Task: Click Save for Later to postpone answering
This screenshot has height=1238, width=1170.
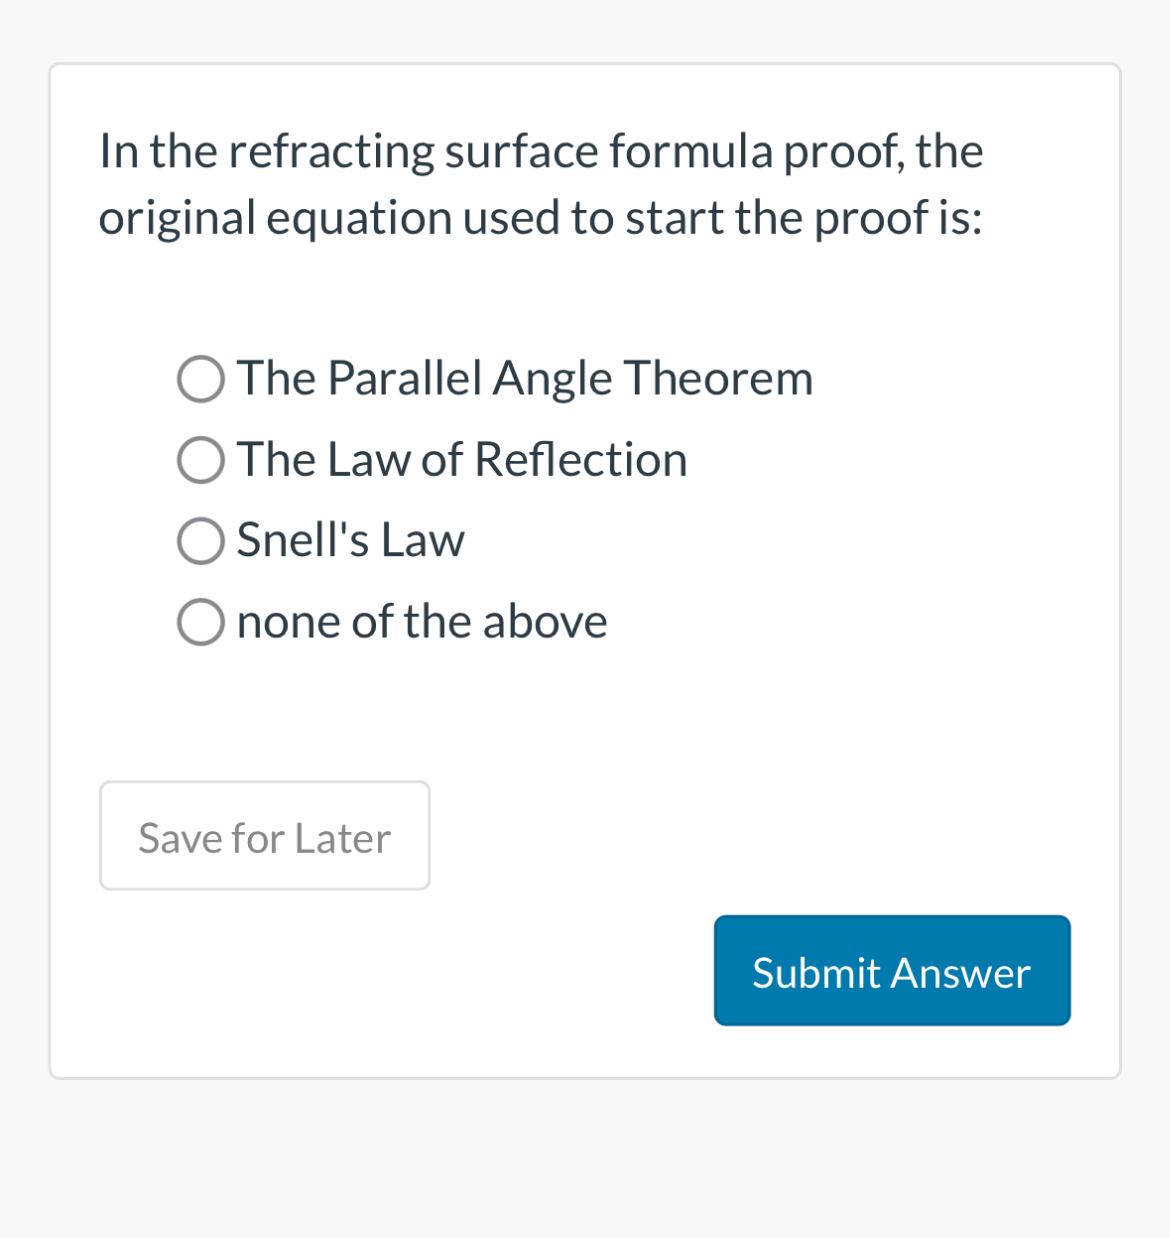Action: coord(264,836)
